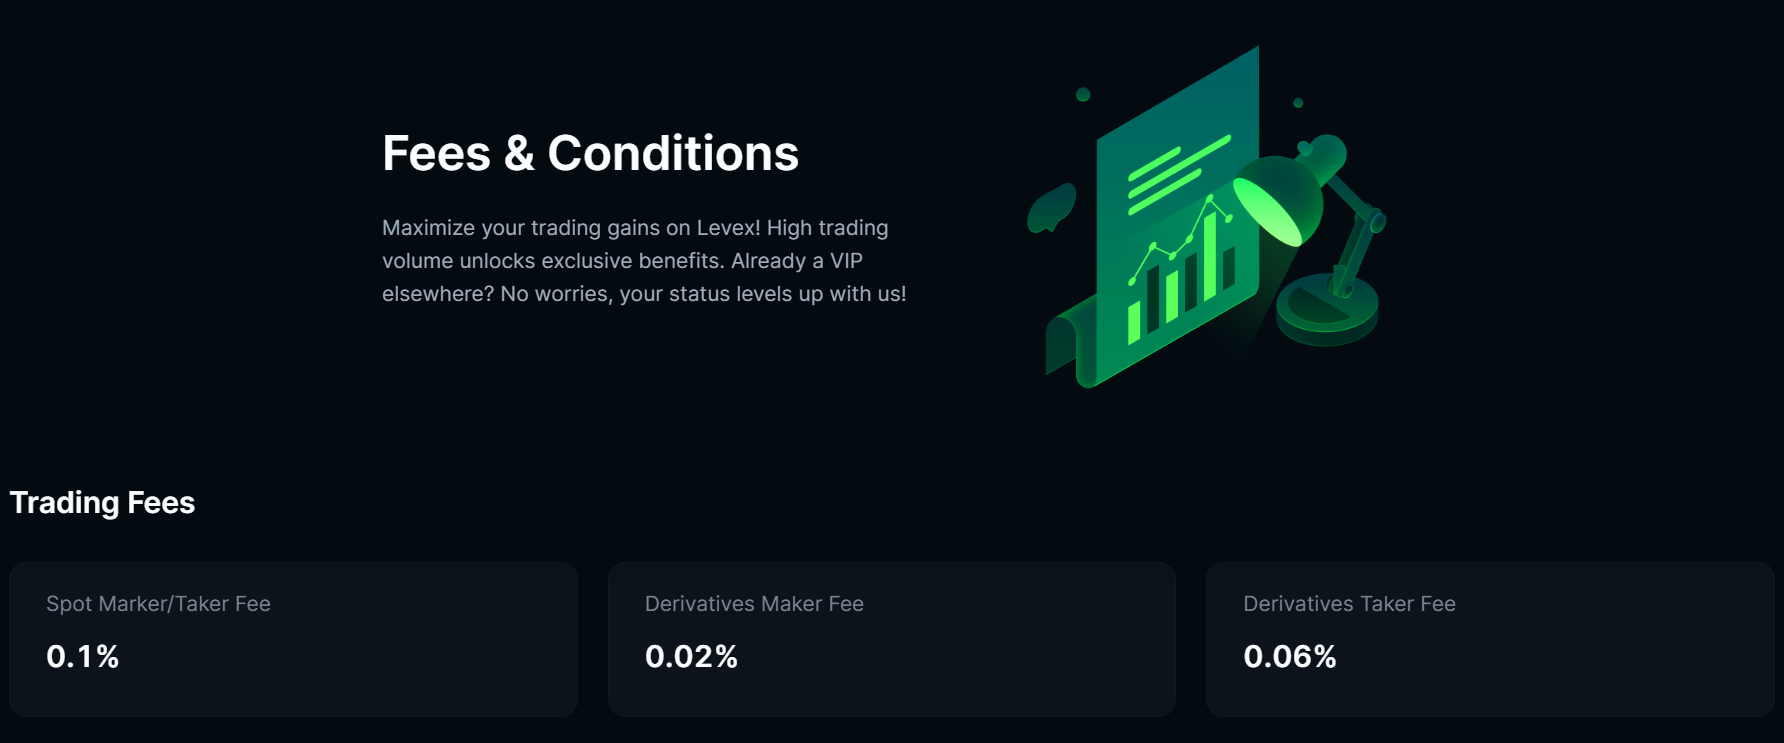1784x743 pixels.
Task: Click the Derivatives Maker Fee label
Action: click(x=754, y=604)
